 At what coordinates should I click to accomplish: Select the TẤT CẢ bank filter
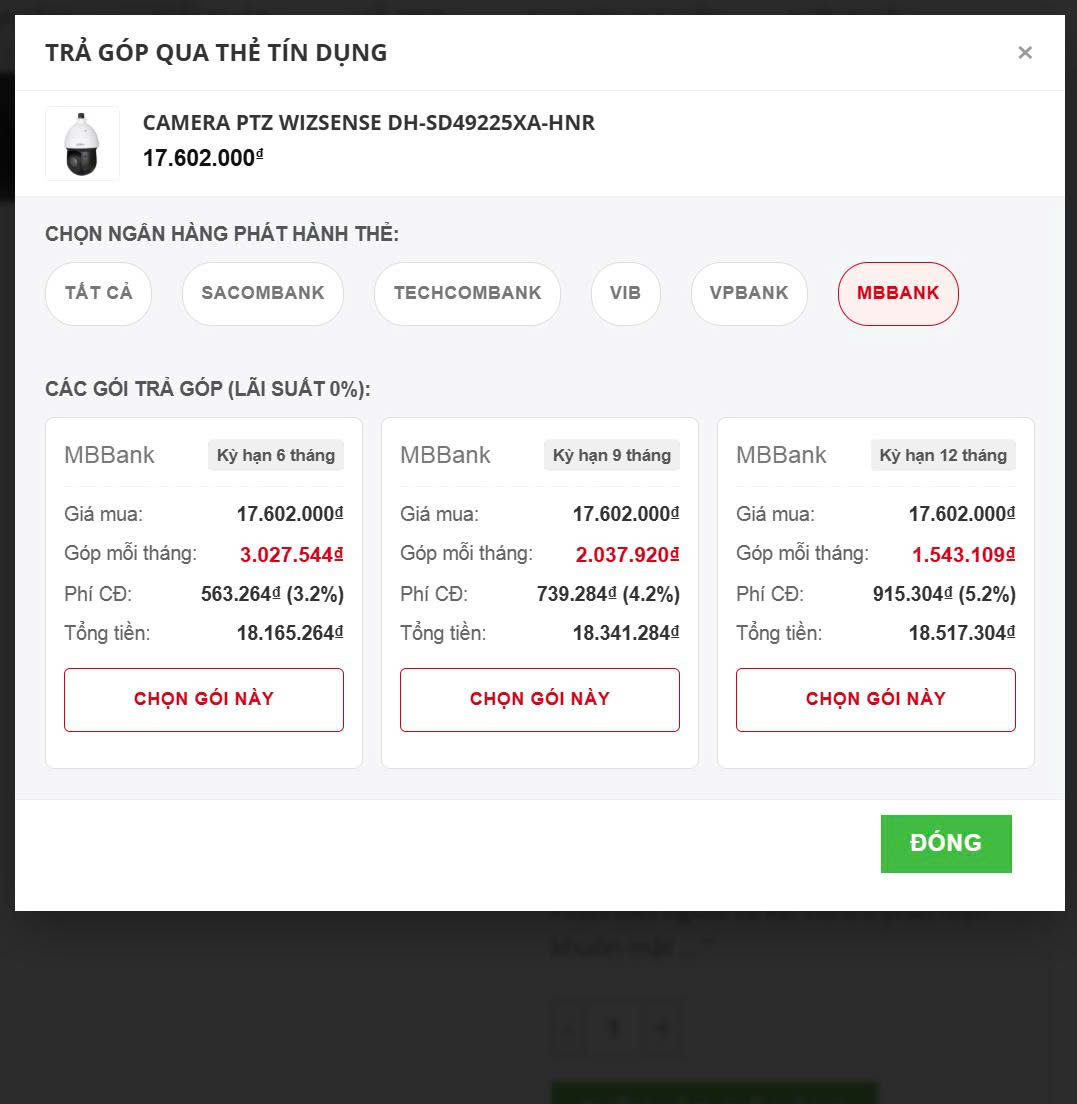point(98,293)
